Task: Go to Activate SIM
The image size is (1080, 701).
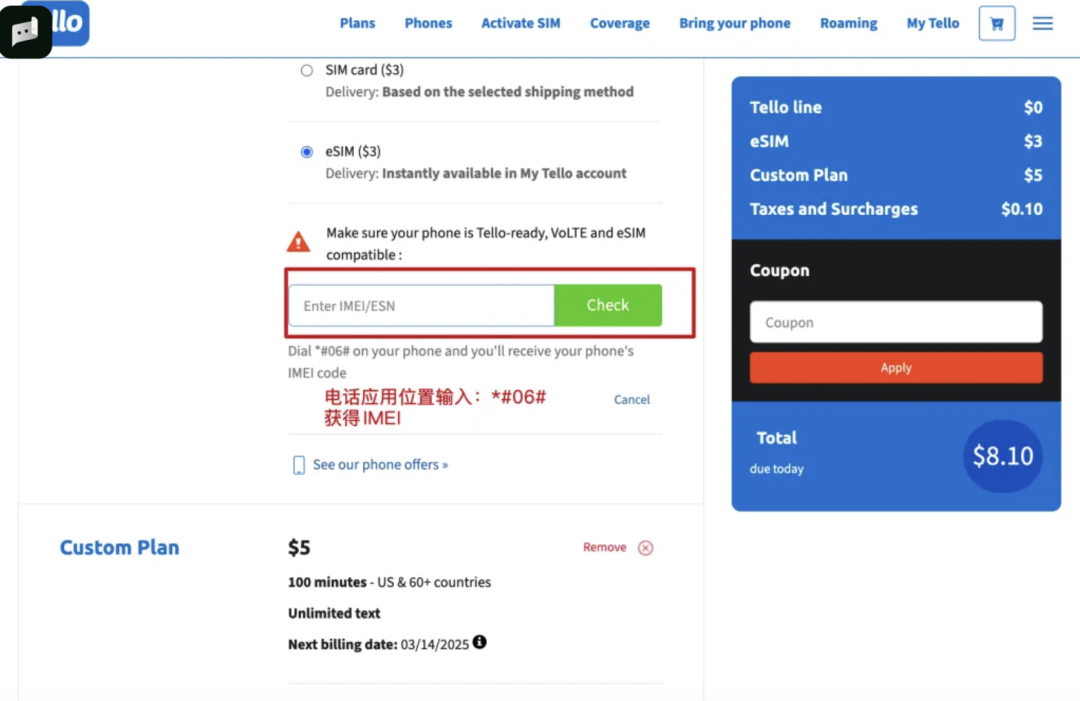Action: pyautogui.click(x=521, y=23)
